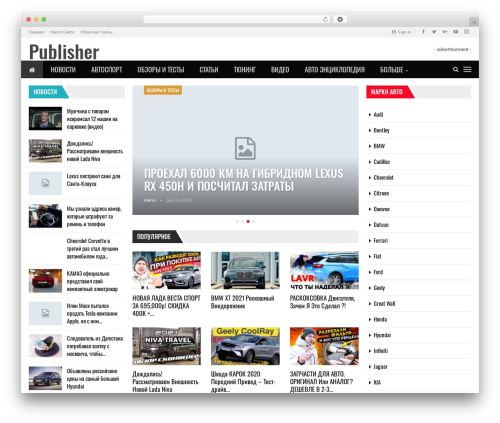Open the АВТО ЭНЦИКЛОПЕДИЯ menu item
This screenshot has width=500, height=423.
tap(334, 70)
